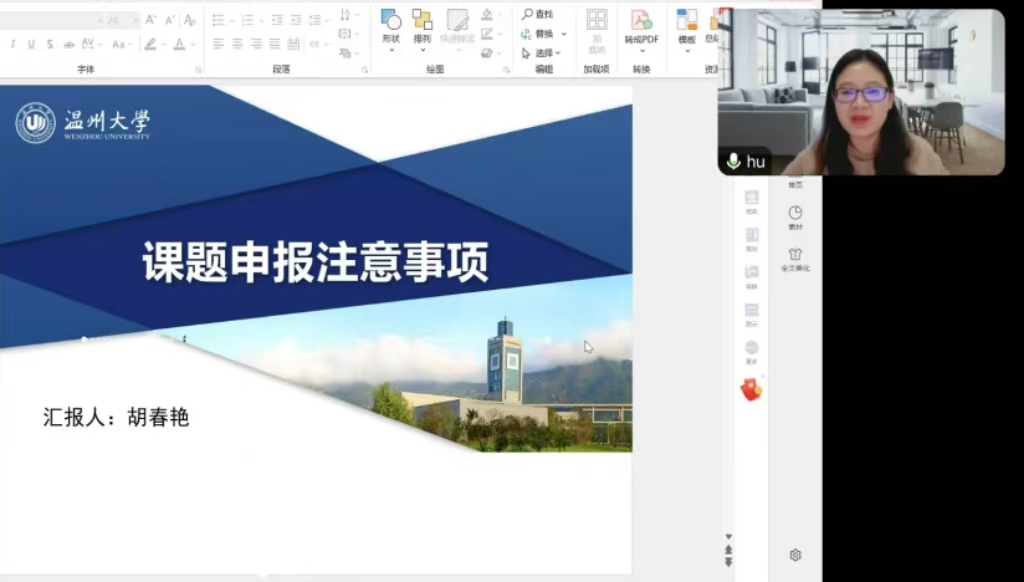Click the red envelope sidebar icon
The width and height of the screenshot is (1024, 582).
[x=751, y=390]
